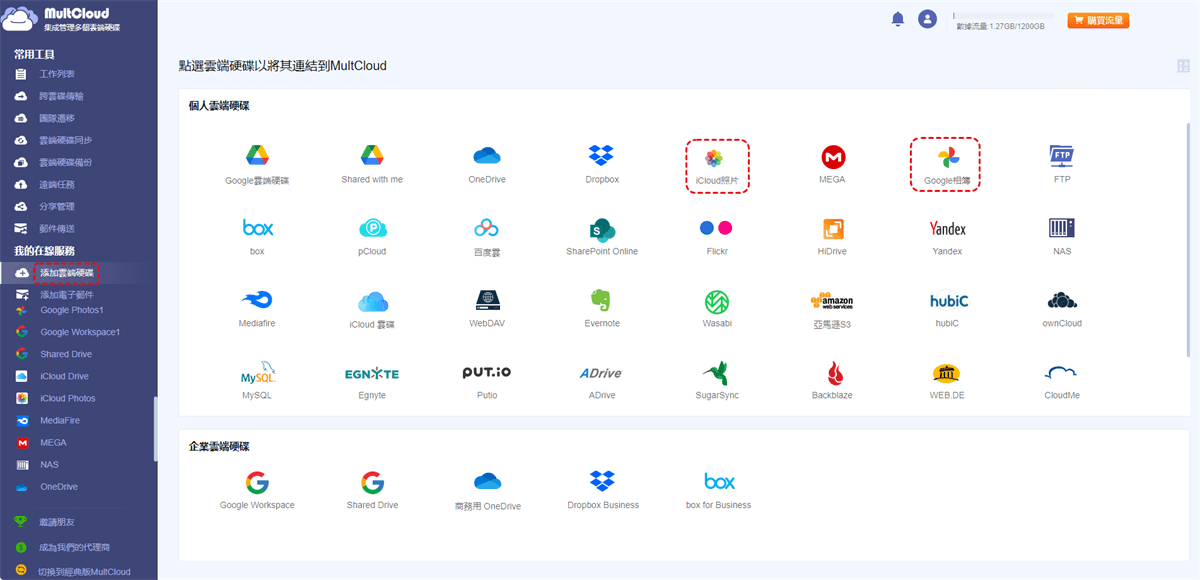Open Google Workspace1 in sidebar
1200x580 pixels.
(x=78, y=332)
